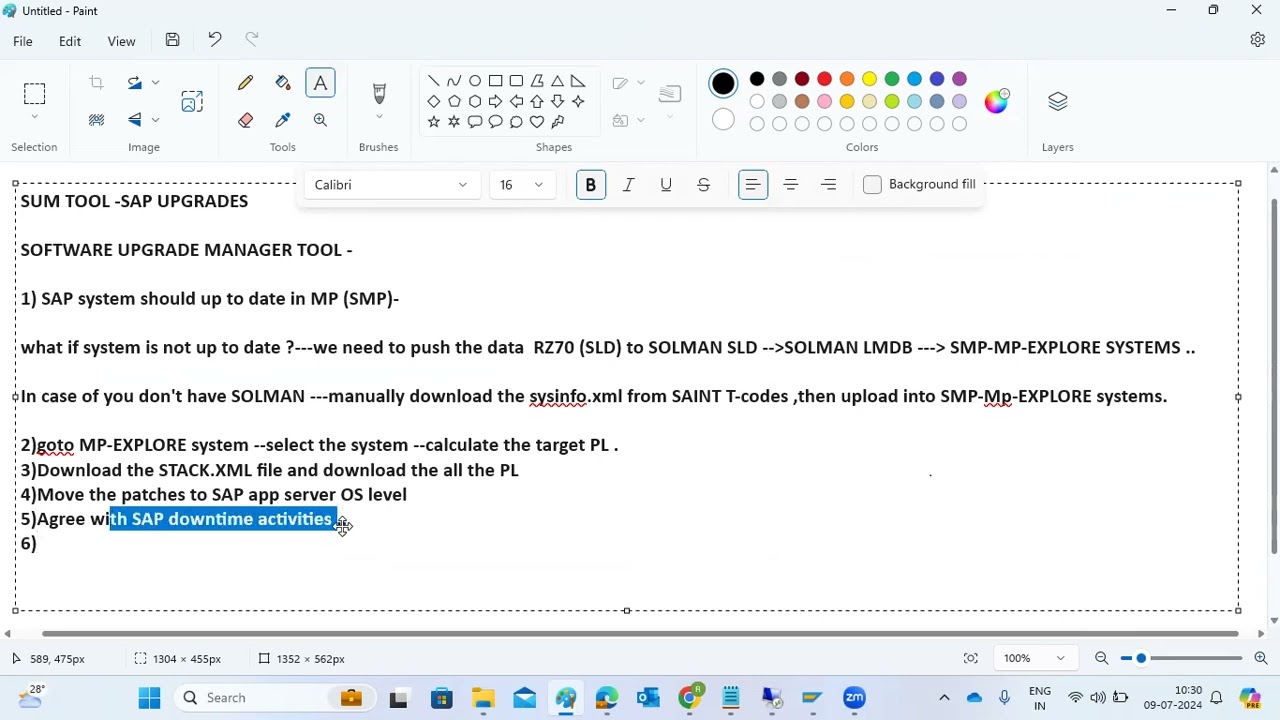Image resolution: width=1280 pixels, height=720 pixels.
Task: Toggle Bold formatting
Action: 590,185
